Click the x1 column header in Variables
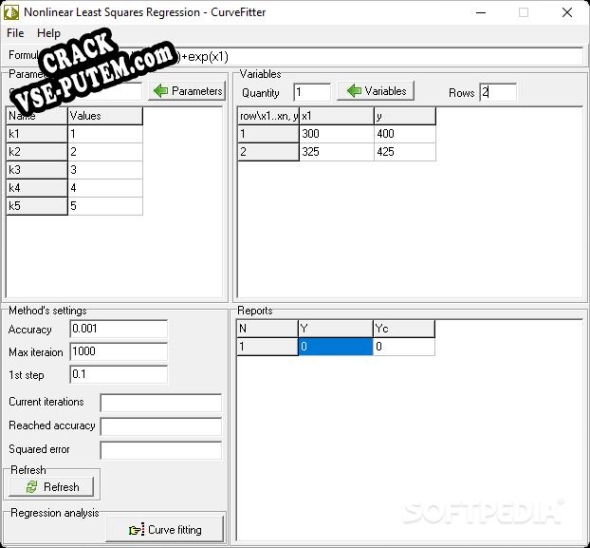 click(336, 116)
